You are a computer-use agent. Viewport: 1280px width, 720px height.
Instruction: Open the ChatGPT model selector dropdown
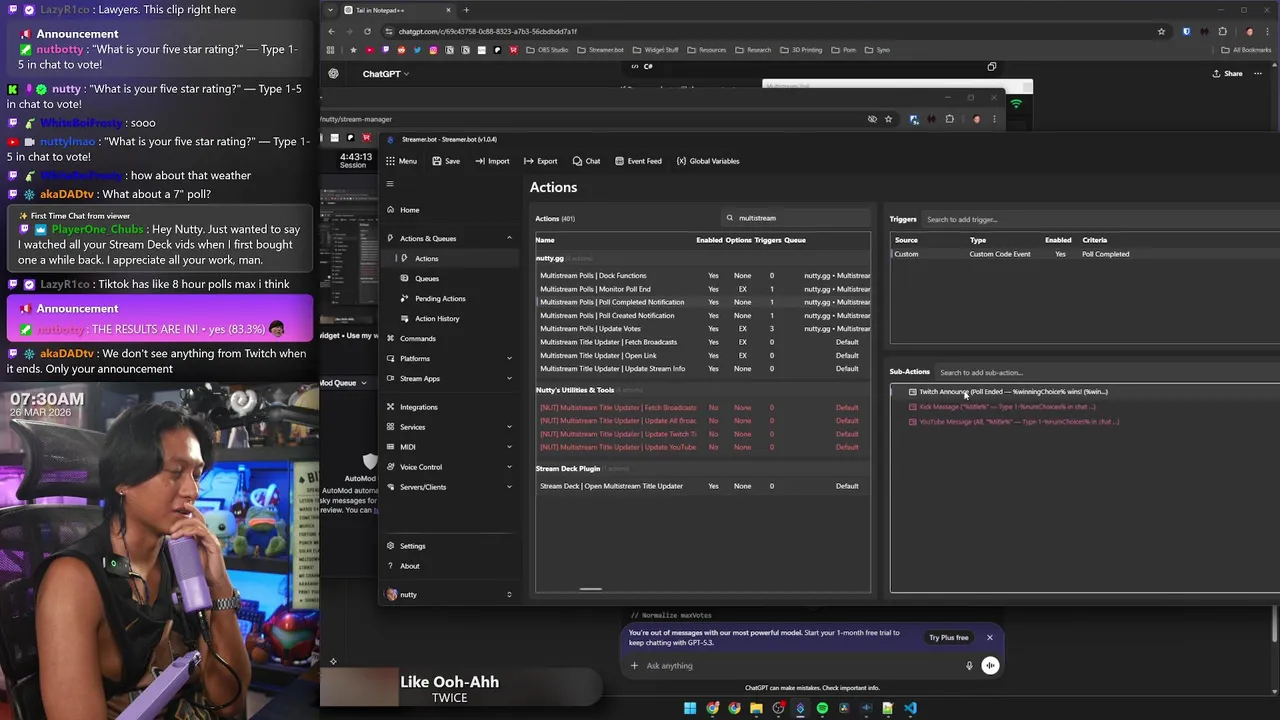tap(386, 74)
